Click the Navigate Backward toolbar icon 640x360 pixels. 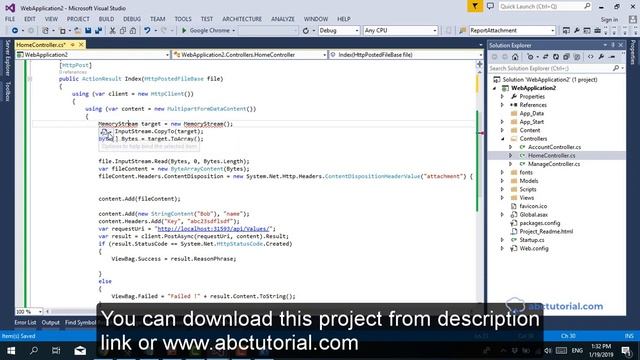pos(15,31)
